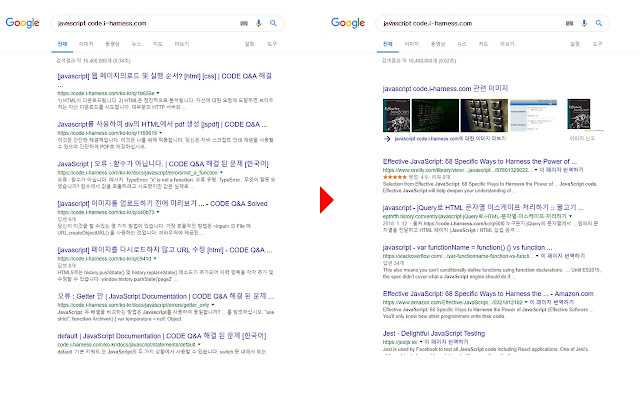Open the first book cover image thumbnail
The image size is (640, 400).
[x=396, y=115]
